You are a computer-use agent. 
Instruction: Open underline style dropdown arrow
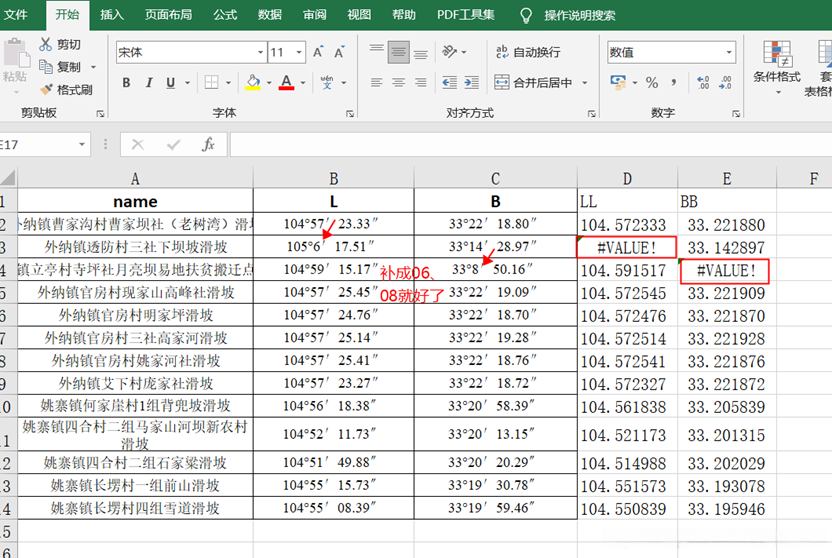(187, 83)
